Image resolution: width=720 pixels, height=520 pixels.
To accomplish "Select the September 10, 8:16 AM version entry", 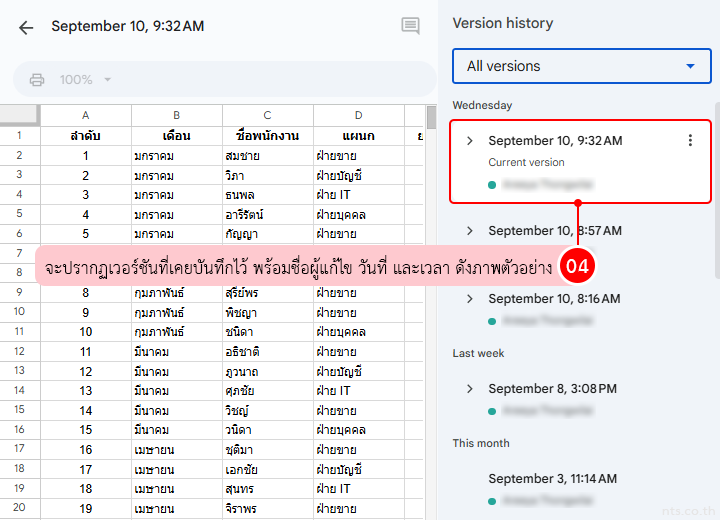I will click(x=553, y=299).
